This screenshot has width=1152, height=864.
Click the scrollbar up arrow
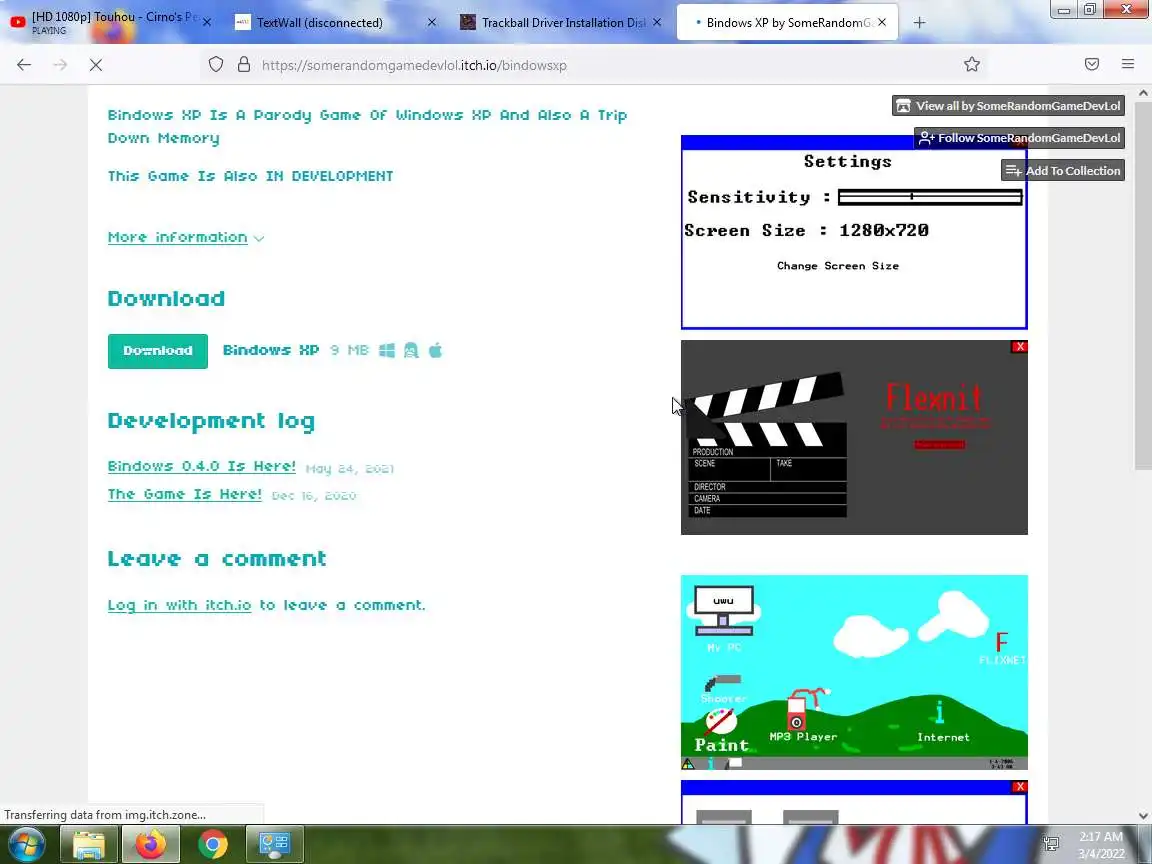click(x=1143, y=93)
